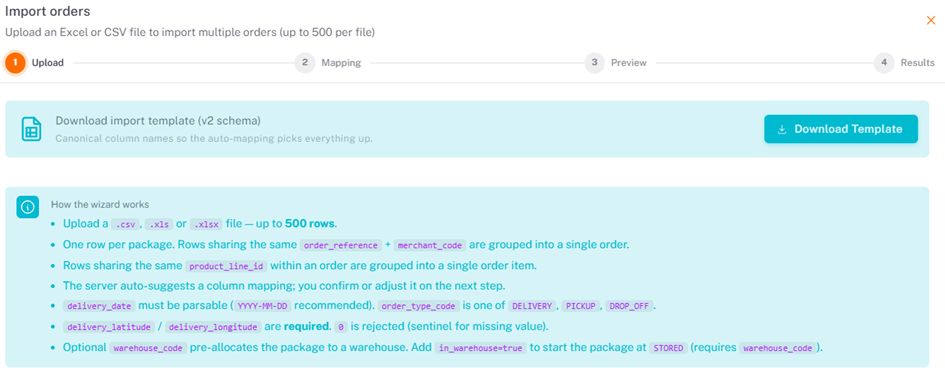Select step 1 Upload circle
Image resolution: width=945 pixels, height=375 pixels.
point(15,63)
